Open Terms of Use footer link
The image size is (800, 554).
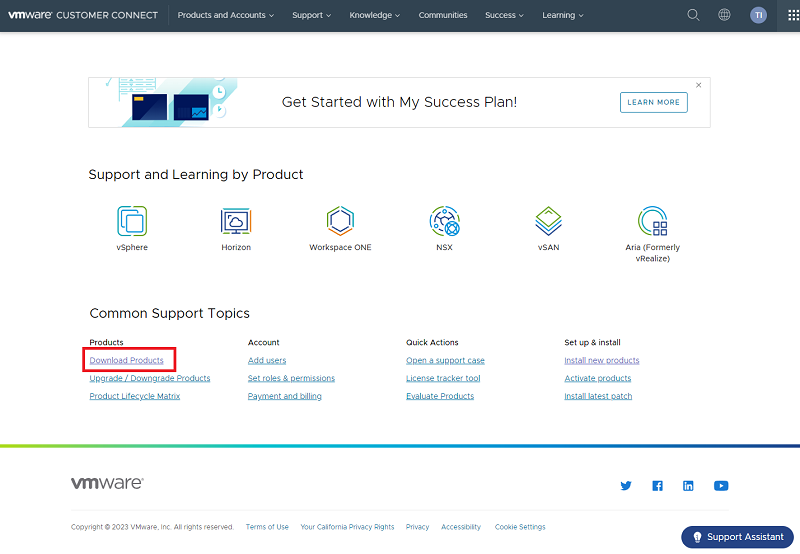pyautogui.click(x=267, y=527)
